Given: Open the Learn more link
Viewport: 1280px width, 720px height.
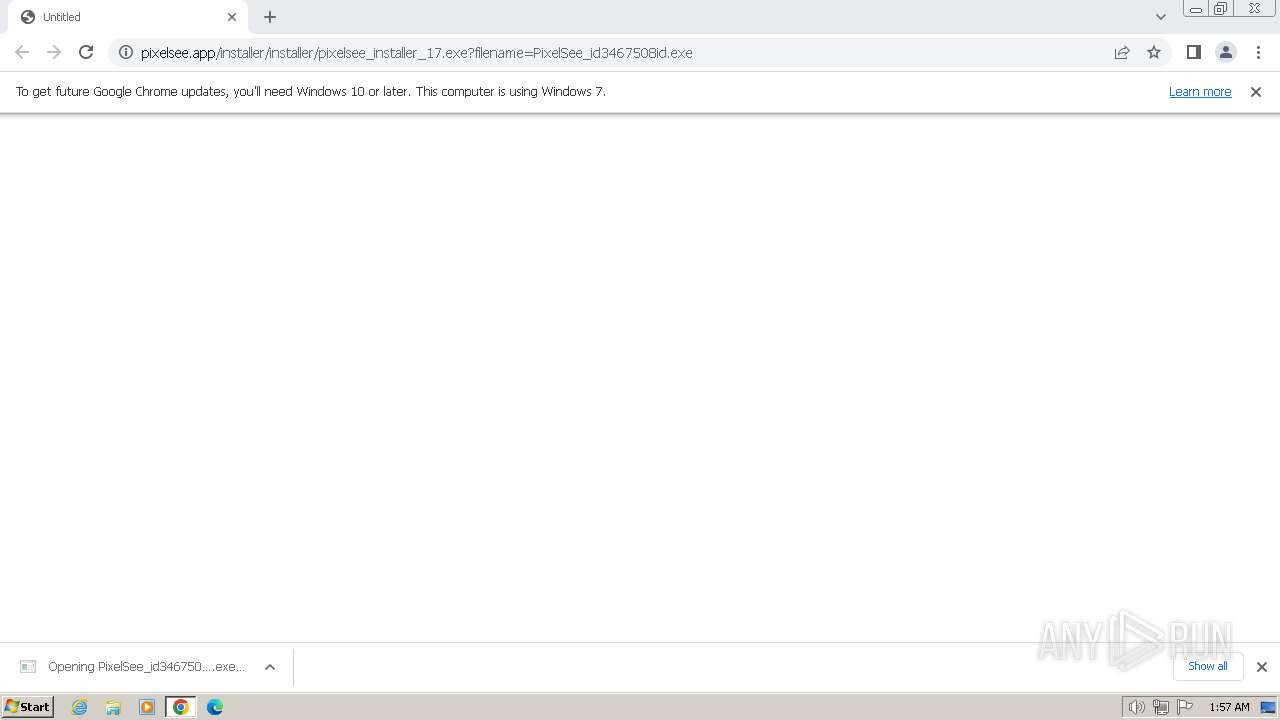Looking at the screenshot, I should (1200, 91).
